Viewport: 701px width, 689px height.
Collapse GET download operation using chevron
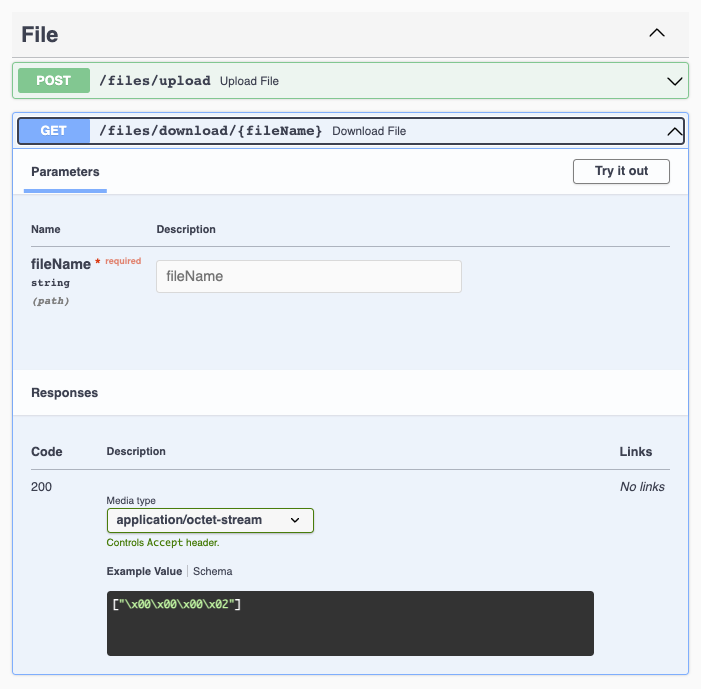(x=674, y=131)
